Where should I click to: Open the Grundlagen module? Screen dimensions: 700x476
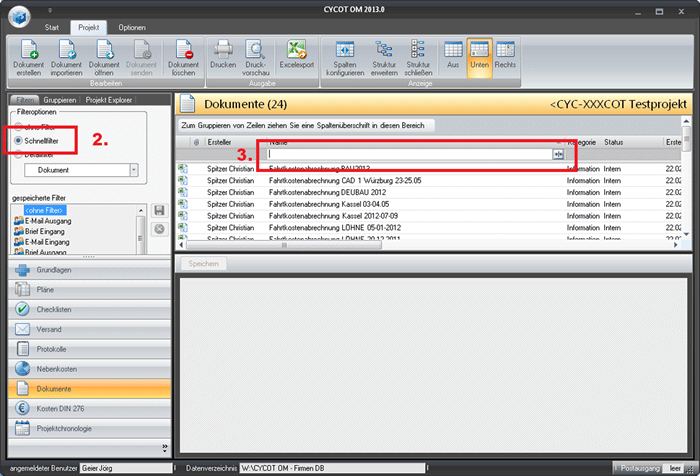click(x=89, y=270)
